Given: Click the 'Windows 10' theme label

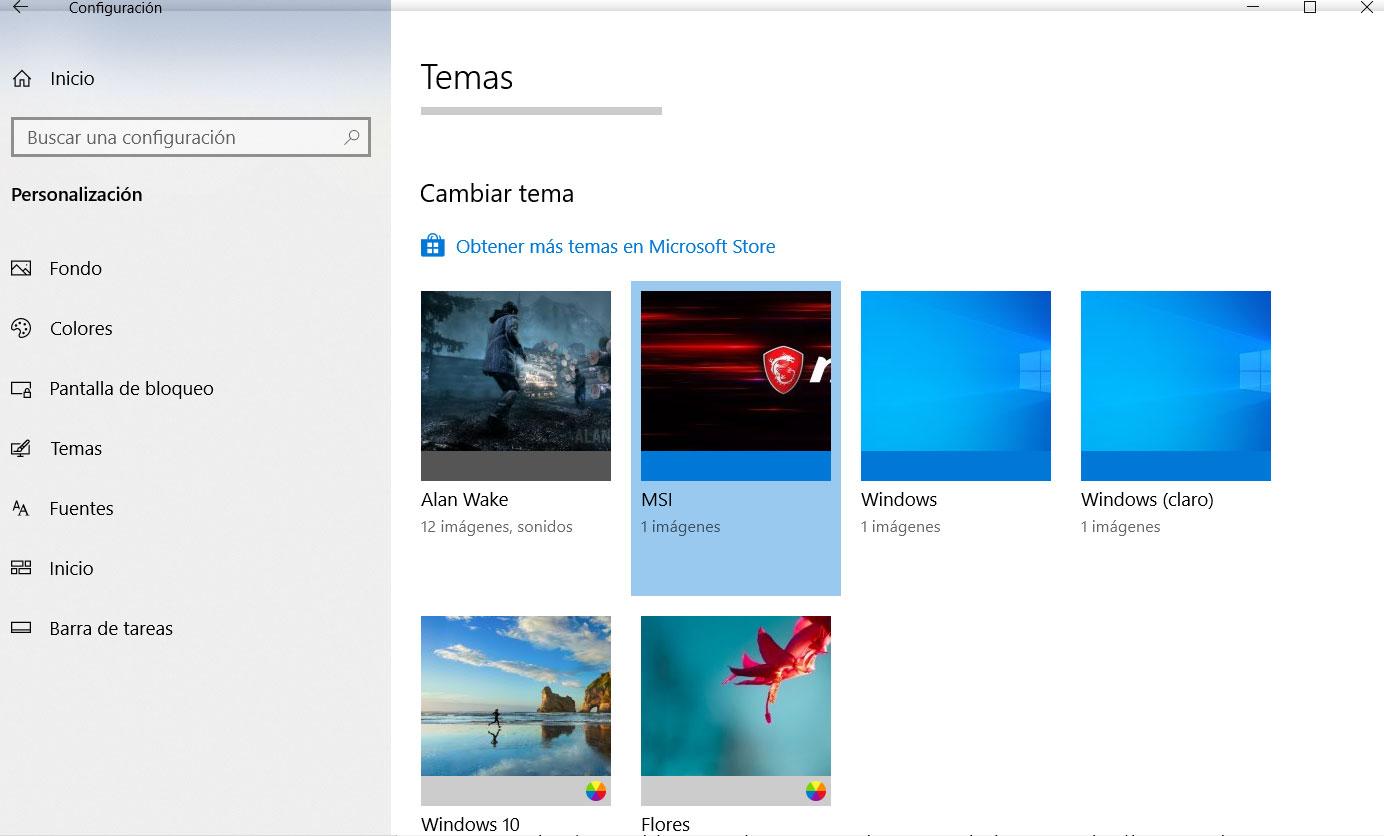Looking at the screenshot, I should [x=471, y=825].
